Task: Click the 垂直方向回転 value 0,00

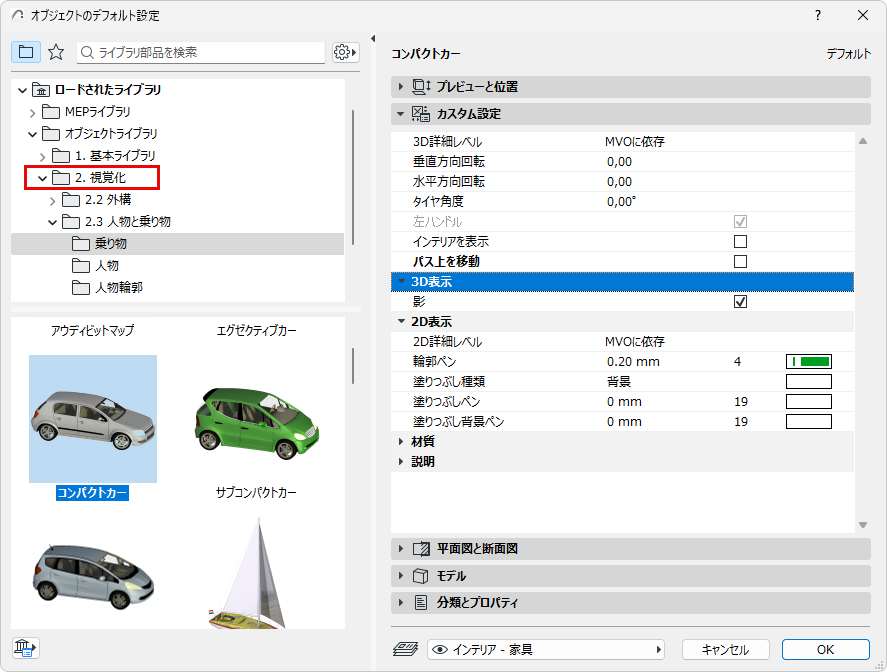Action: (619, 162)
